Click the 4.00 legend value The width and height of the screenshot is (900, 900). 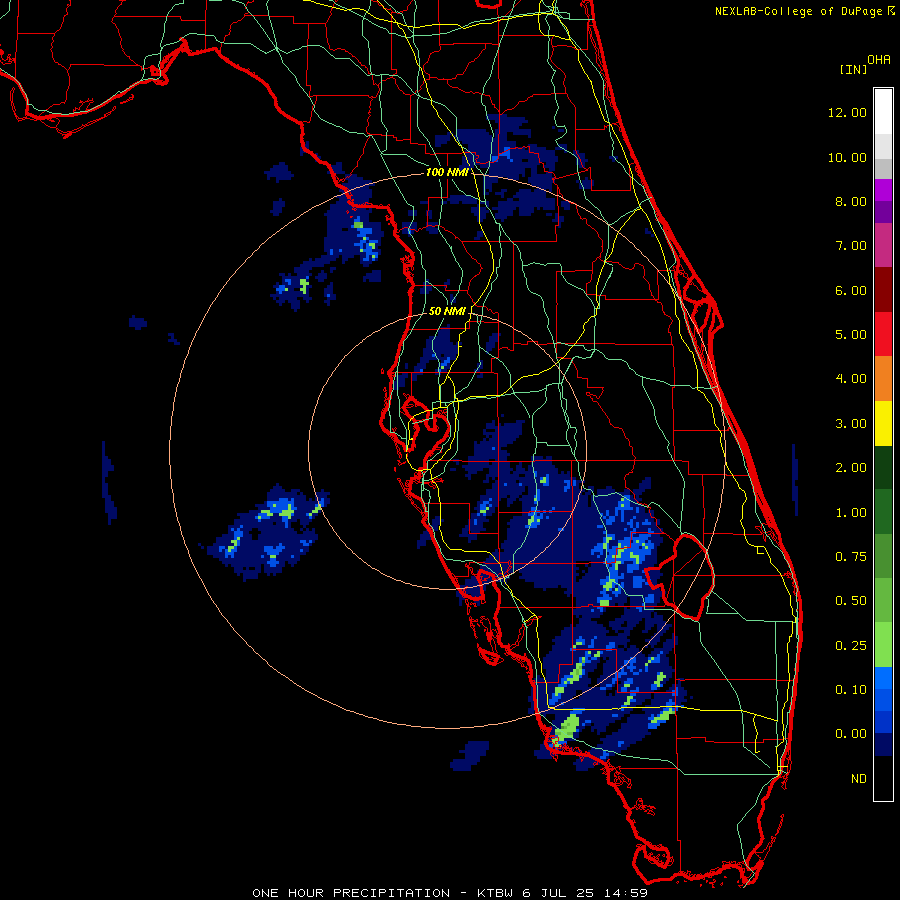(x=851, y=379)
